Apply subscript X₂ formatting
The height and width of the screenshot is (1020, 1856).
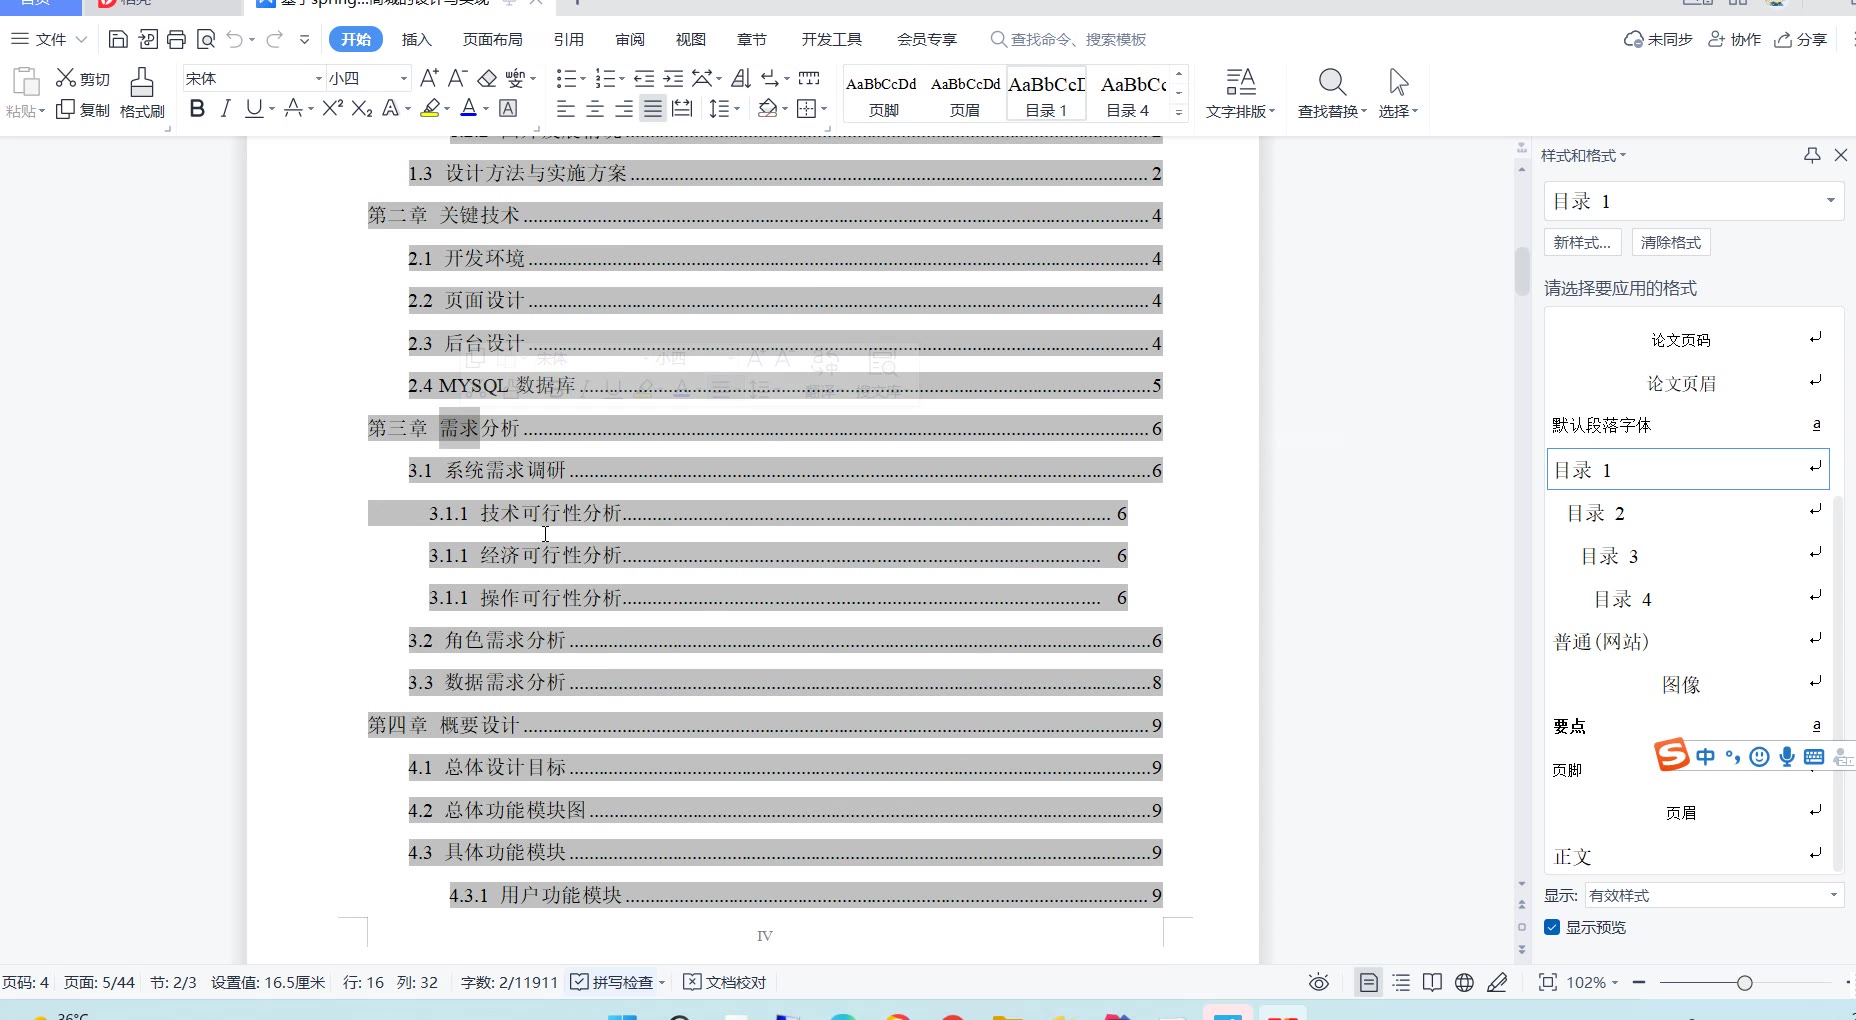[362, 109]
